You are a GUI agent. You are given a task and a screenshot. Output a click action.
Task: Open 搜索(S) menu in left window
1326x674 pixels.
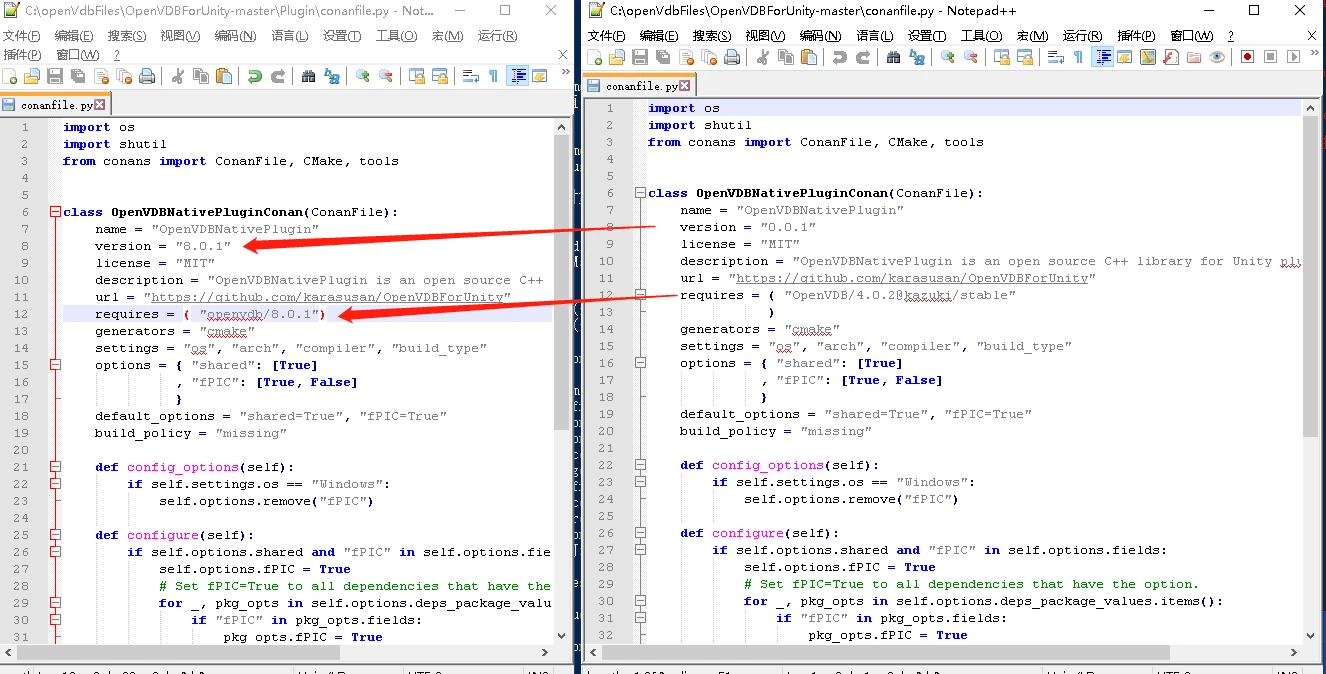coord(126,36)
